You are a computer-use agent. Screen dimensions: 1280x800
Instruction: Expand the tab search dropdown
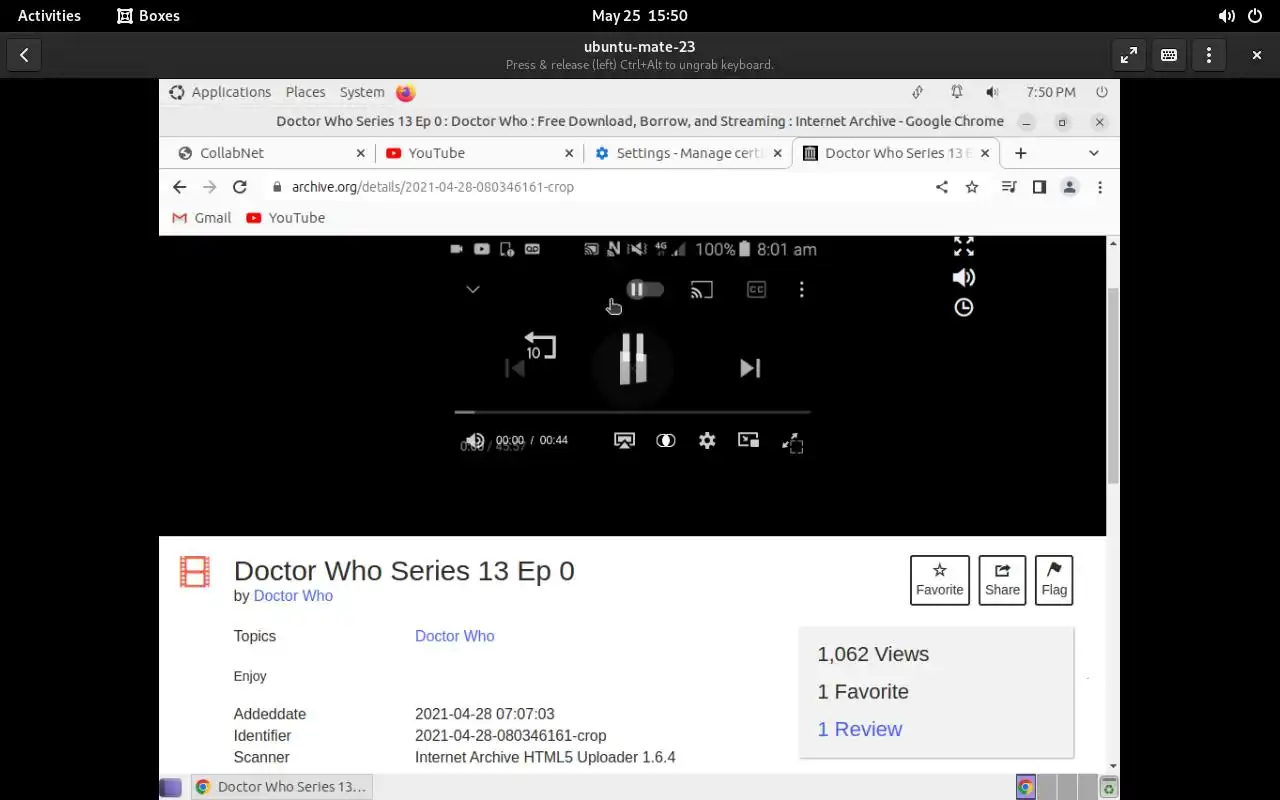point(1094,153)
